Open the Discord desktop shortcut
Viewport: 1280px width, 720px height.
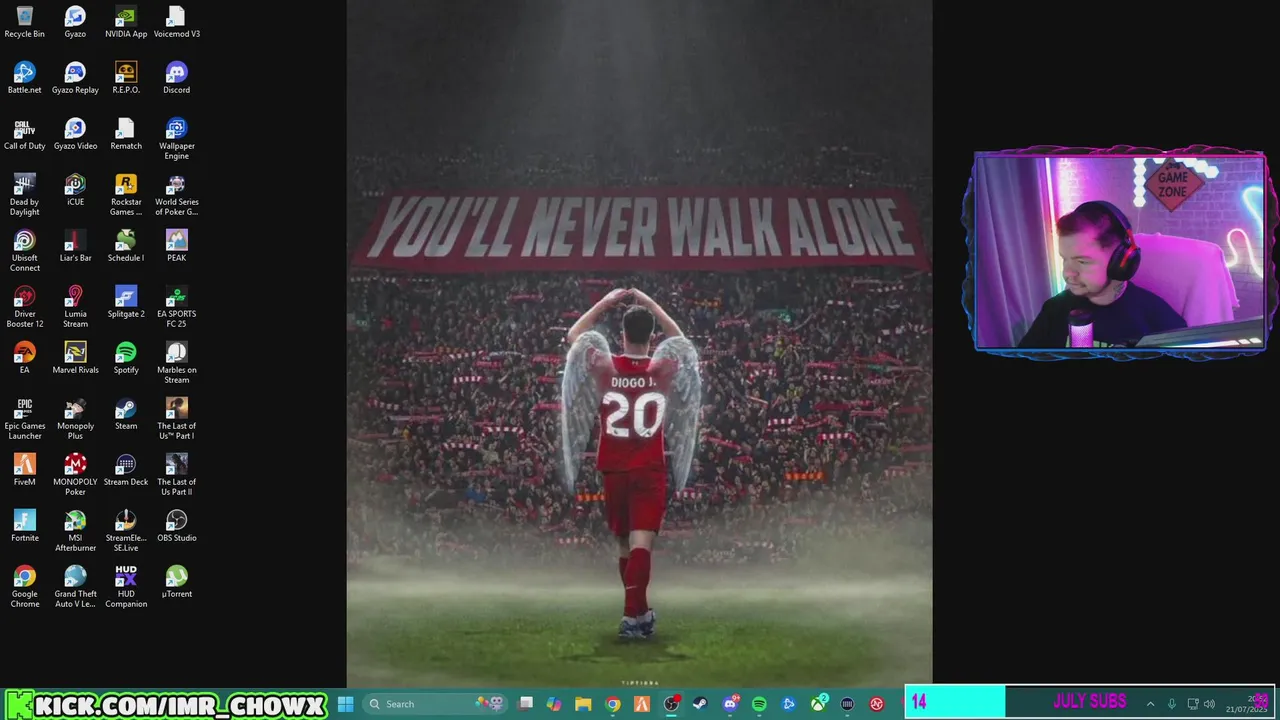(x=176, y=78)
